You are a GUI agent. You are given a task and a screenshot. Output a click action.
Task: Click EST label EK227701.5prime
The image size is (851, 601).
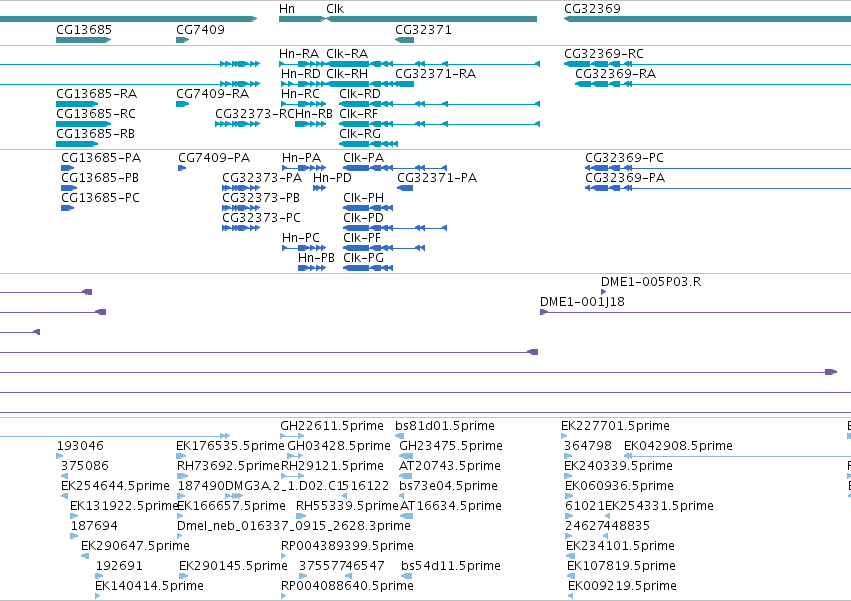[615, 426]
